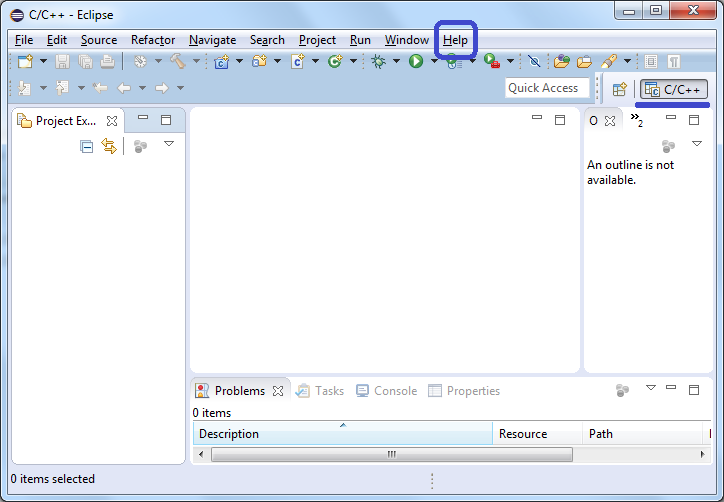Open Outline View Menu triangle
Viewport: 724px width, 502px height.
click(697, 144)
